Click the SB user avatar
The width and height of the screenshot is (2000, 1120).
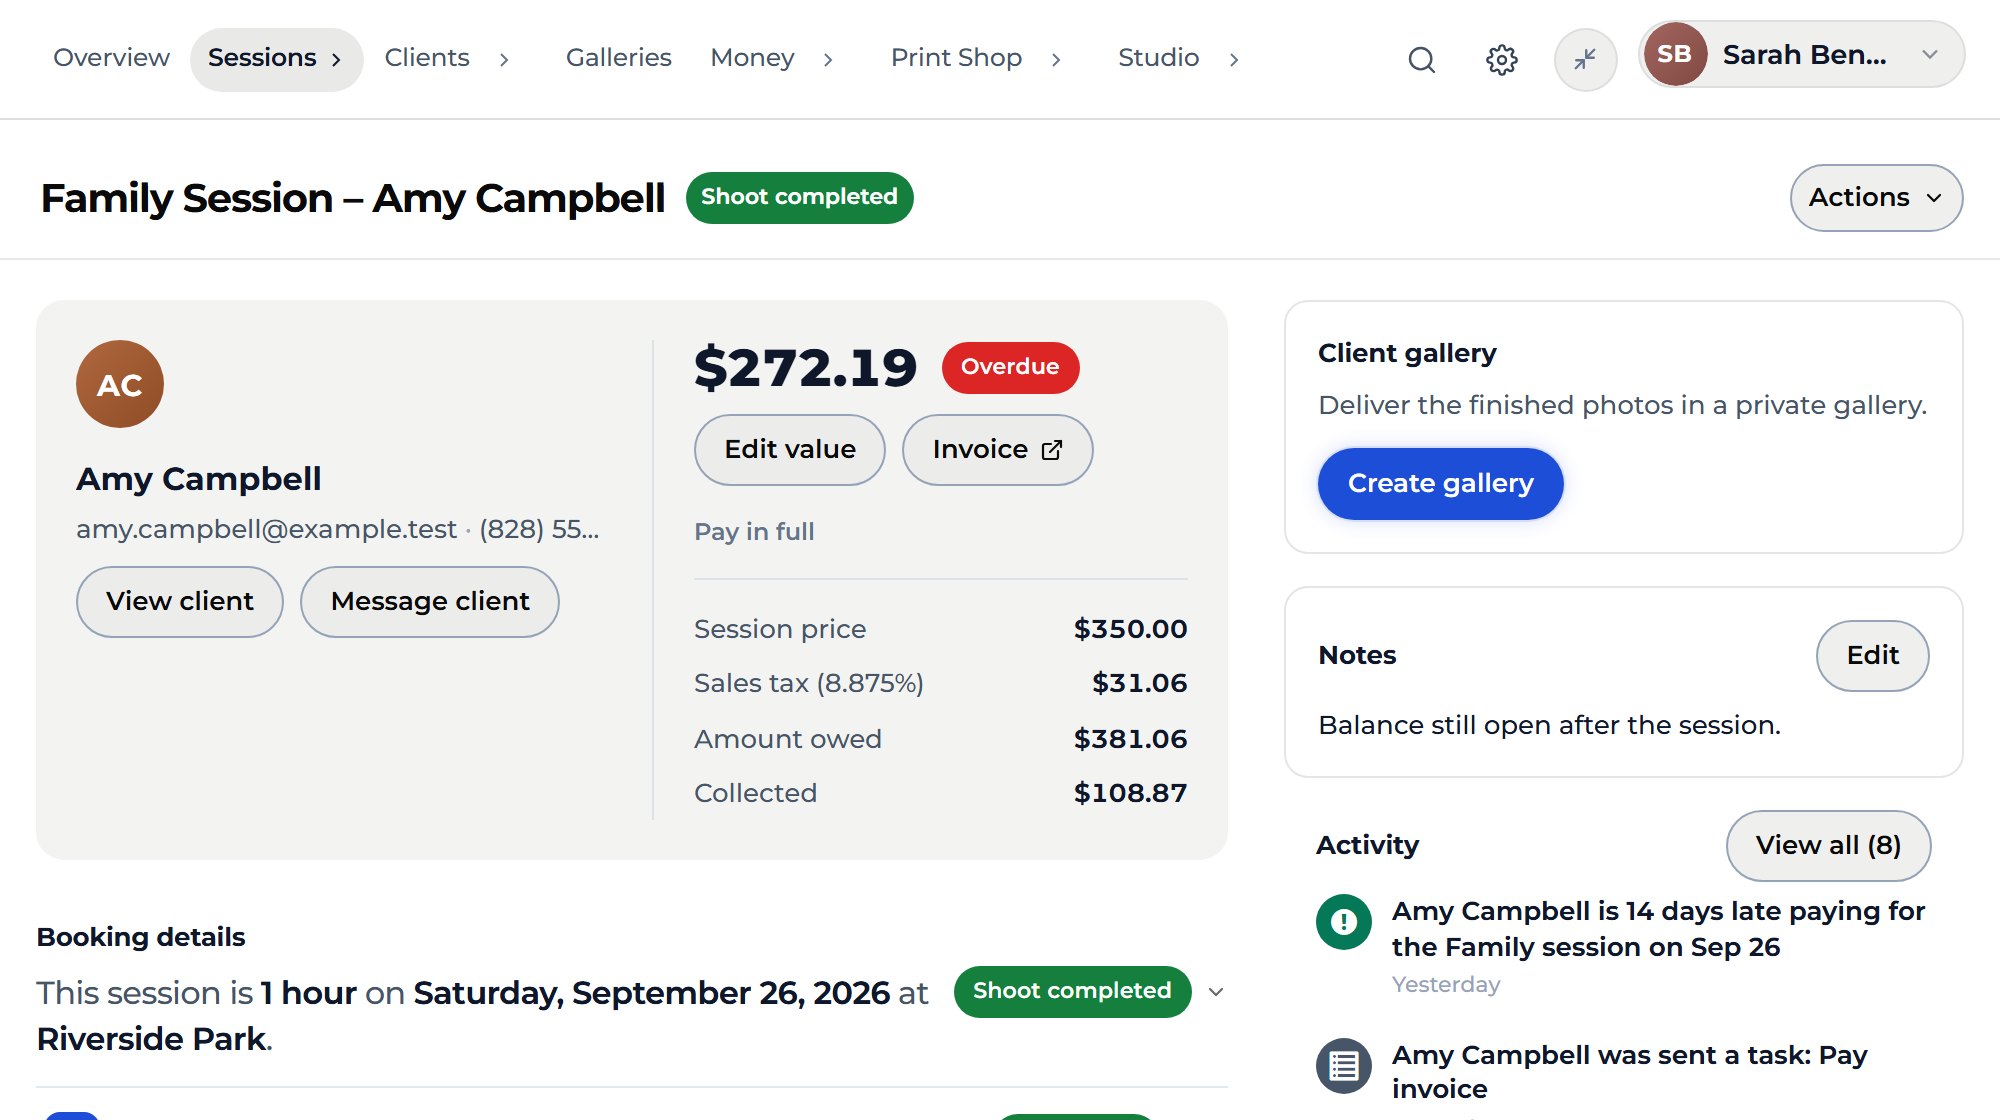tap(1675, 54)
